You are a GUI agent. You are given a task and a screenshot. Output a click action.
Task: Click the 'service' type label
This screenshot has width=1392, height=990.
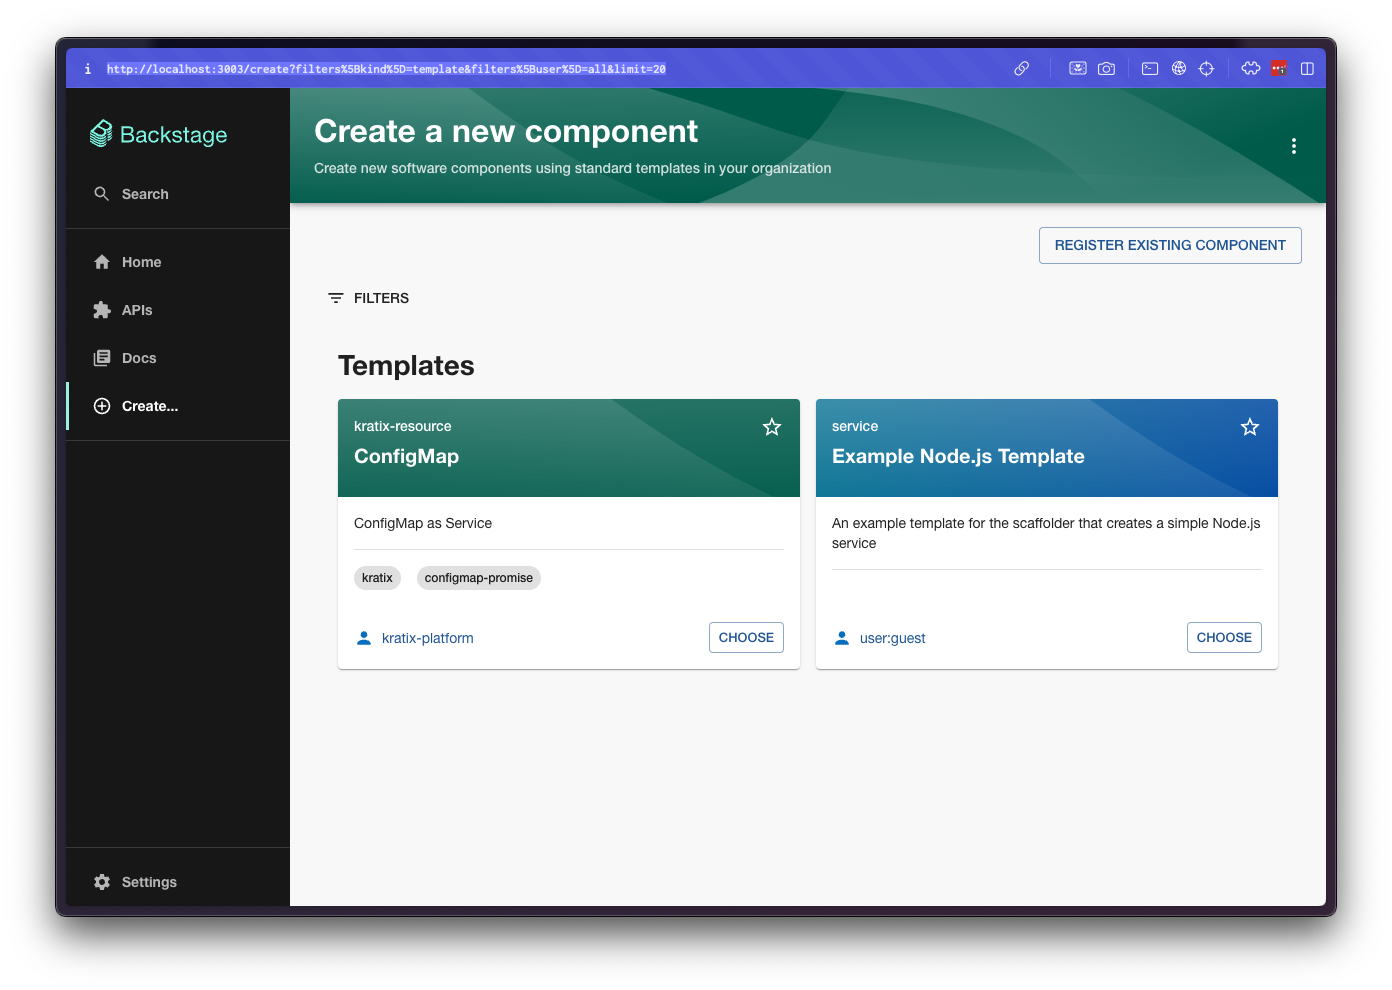[x=855, y=426]
